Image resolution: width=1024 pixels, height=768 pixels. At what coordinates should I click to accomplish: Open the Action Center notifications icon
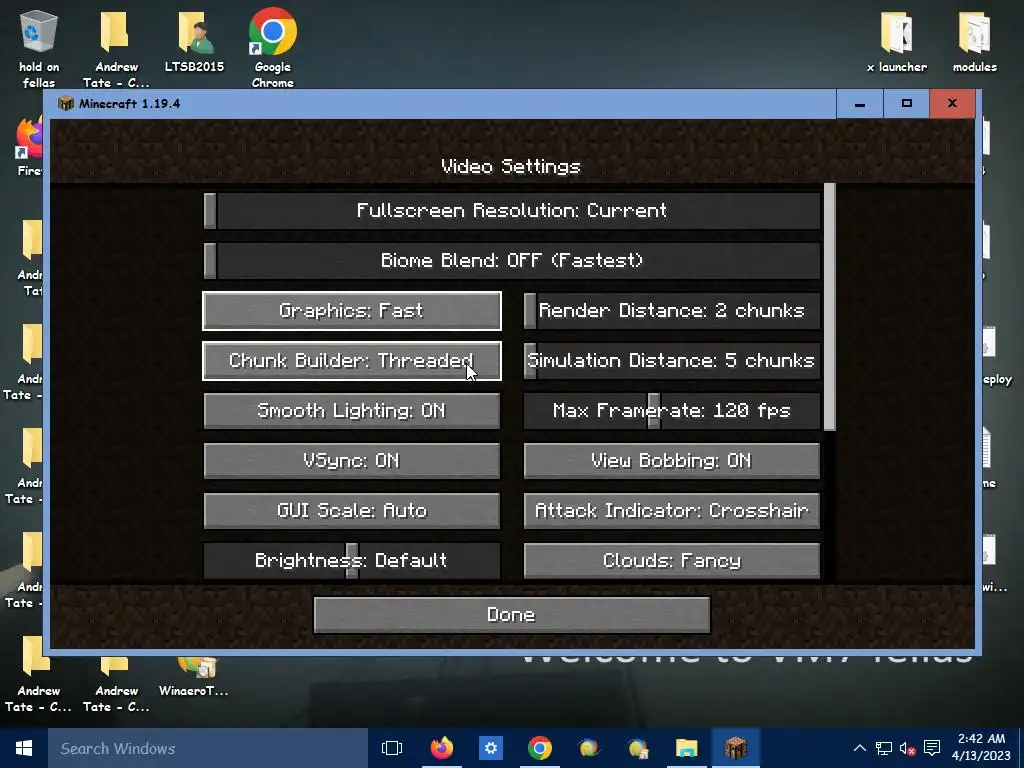tap(932, 748)
